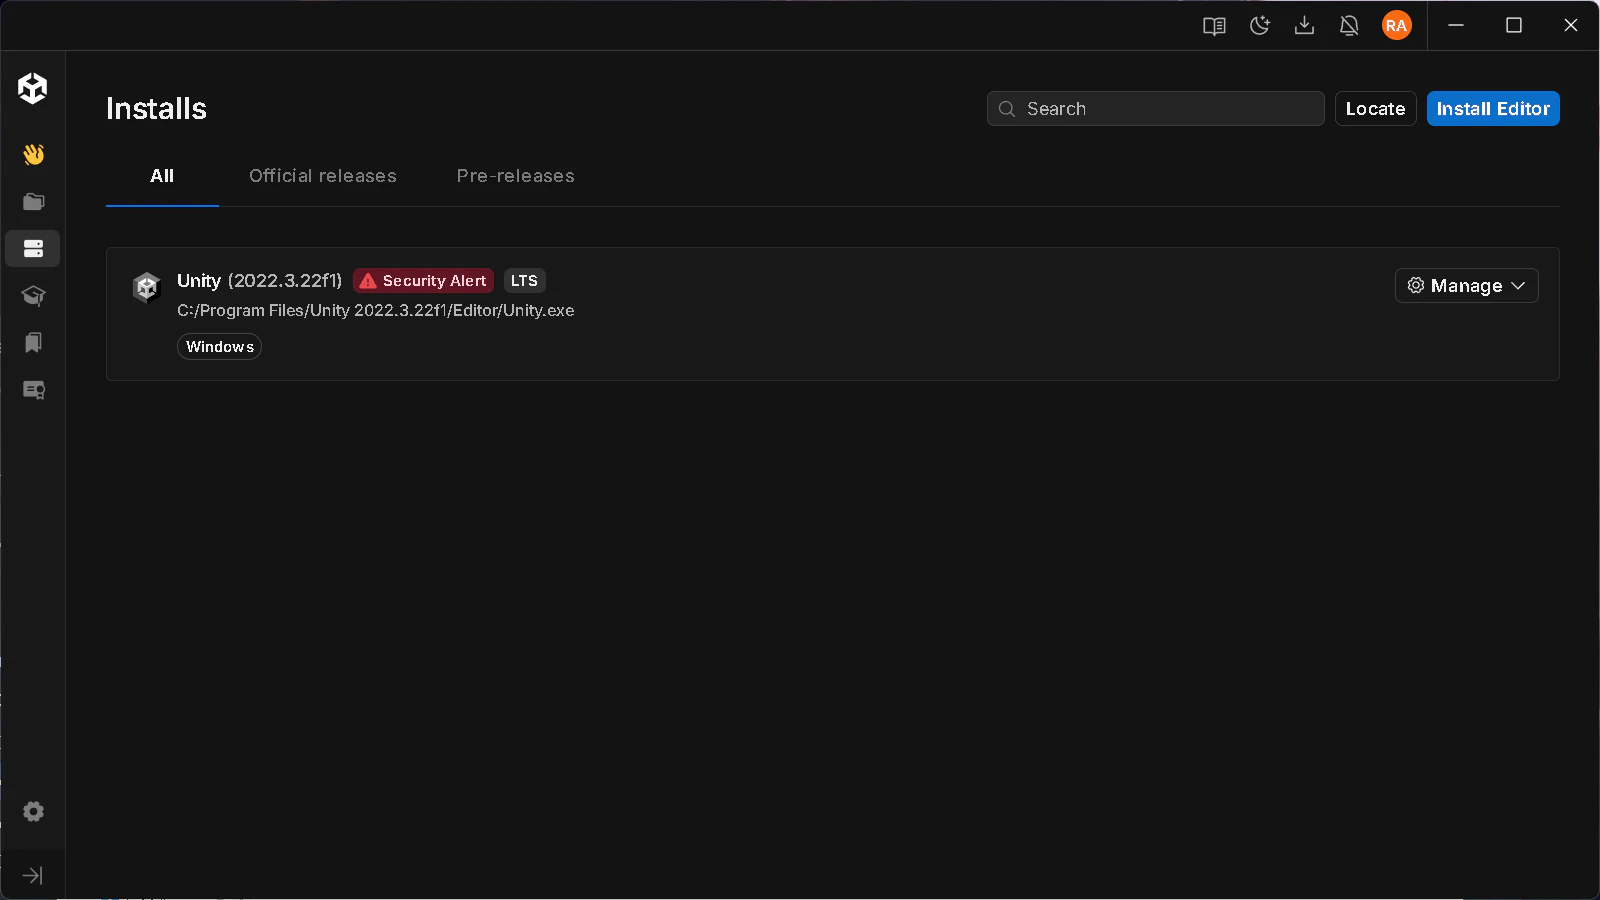Open the downloads tray icon
1600x900 pixels.
[1304, 26]
